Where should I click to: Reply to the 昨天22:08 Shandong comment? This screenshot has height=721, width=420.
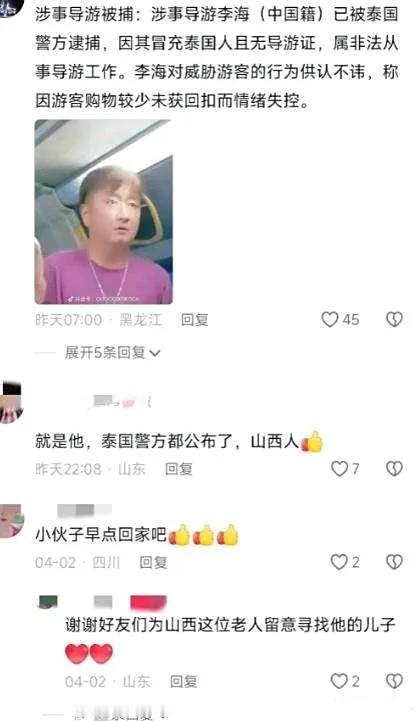tap(179, 469)
